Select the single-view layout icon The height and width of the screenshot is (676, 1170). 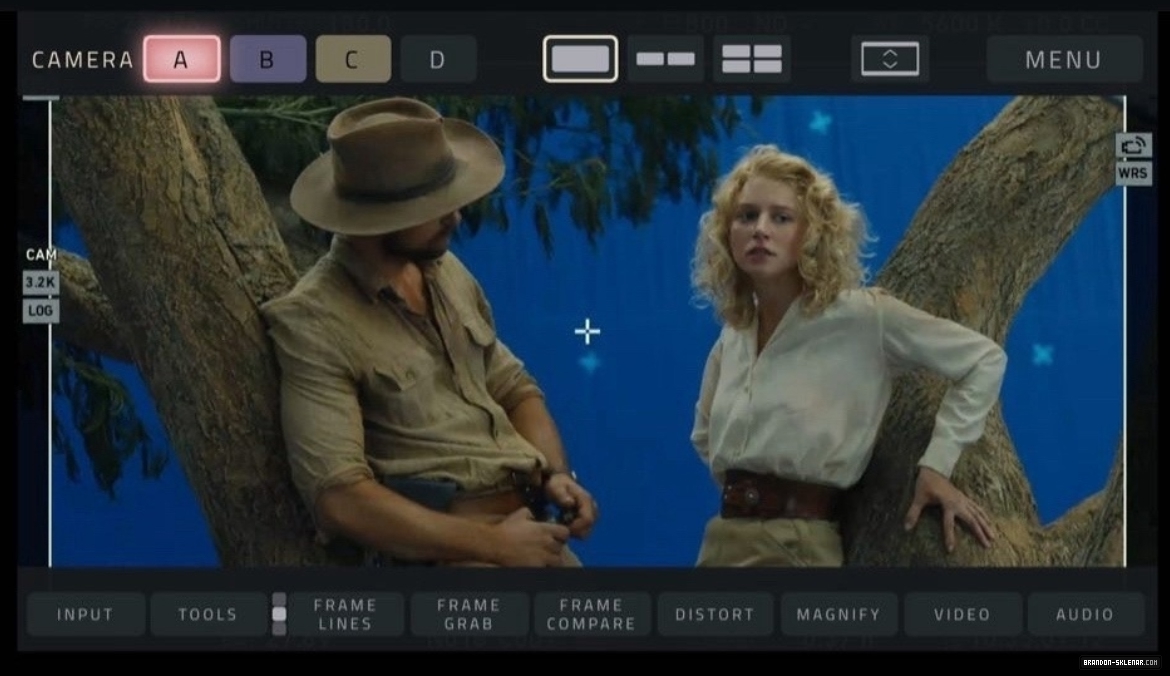pos(581,59)
